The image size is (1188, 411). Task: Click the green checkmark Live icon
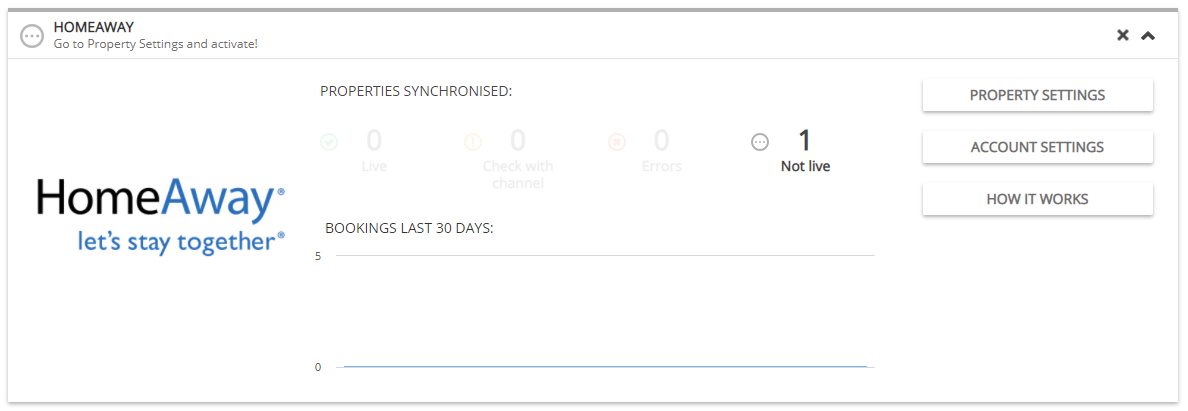pyautogui.click(x=329, y=142)
